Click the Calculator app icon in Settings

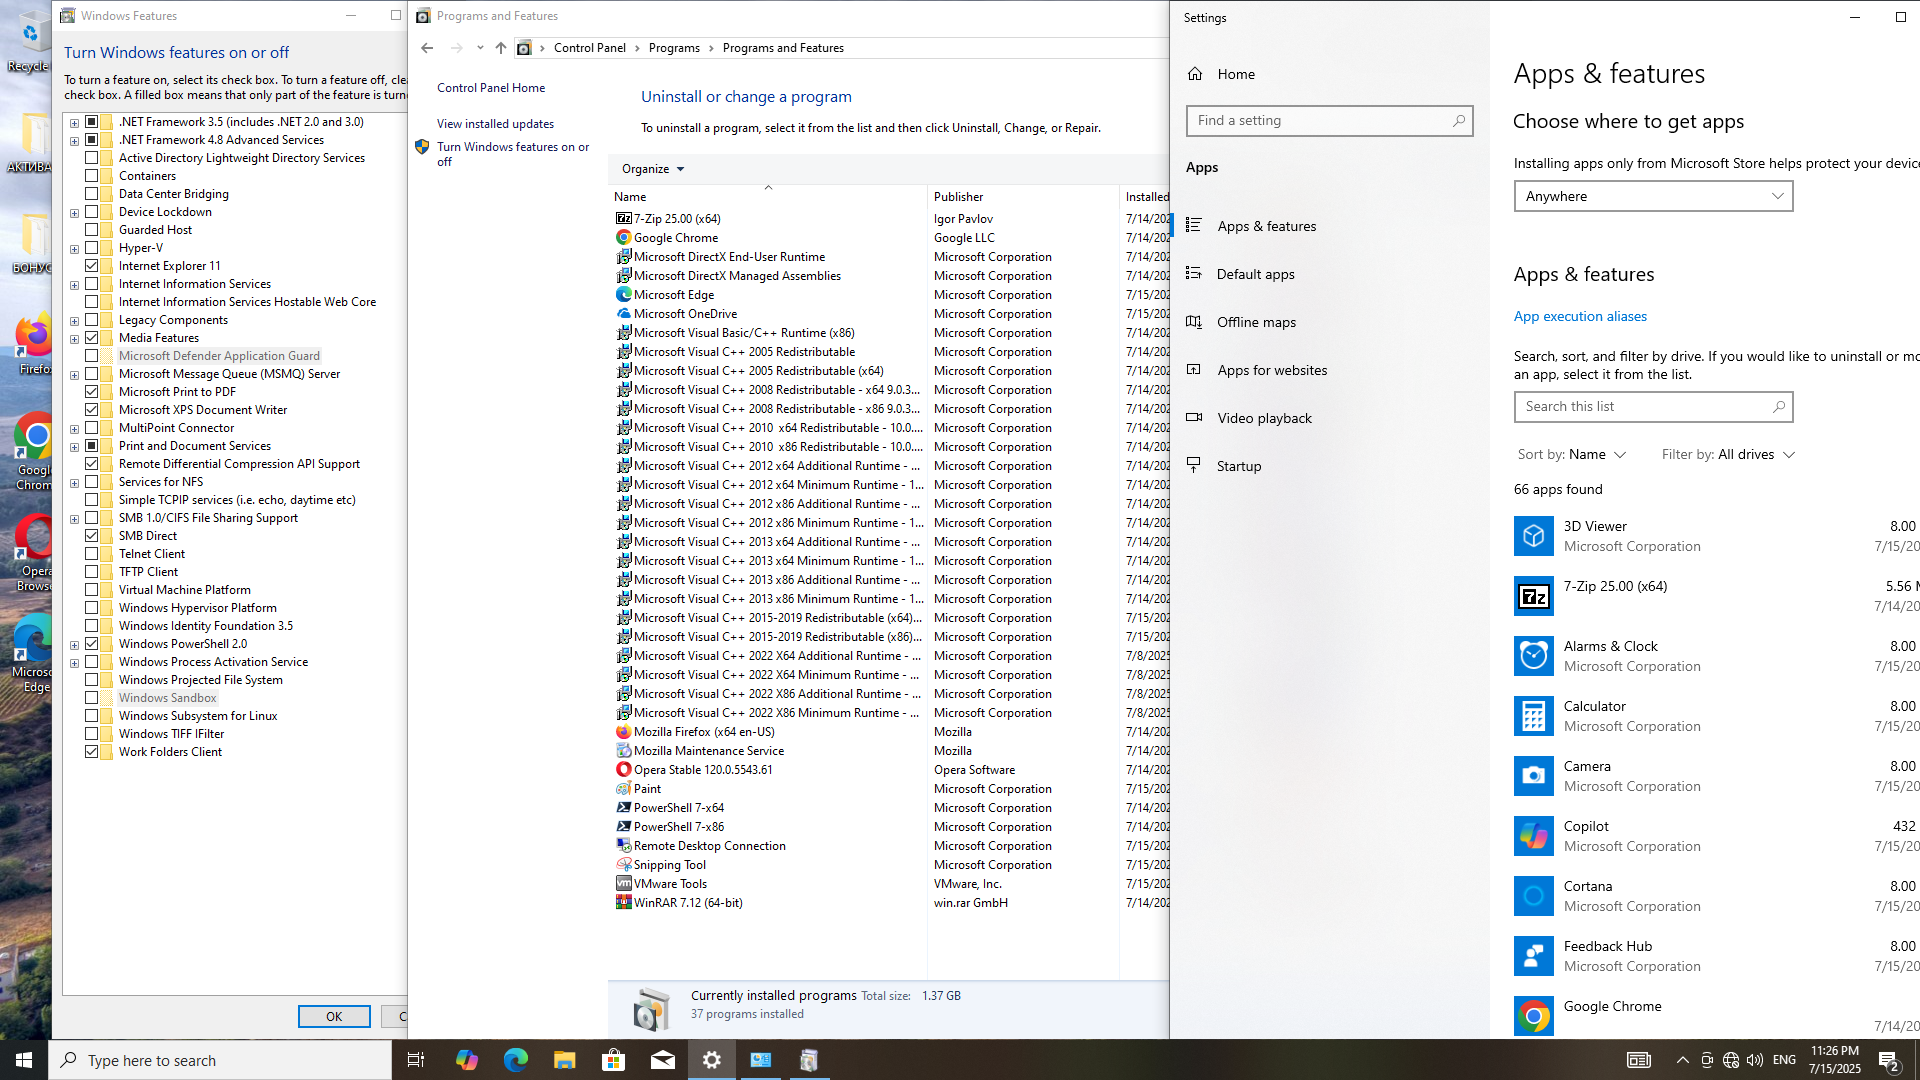[x=1533, y=716]
